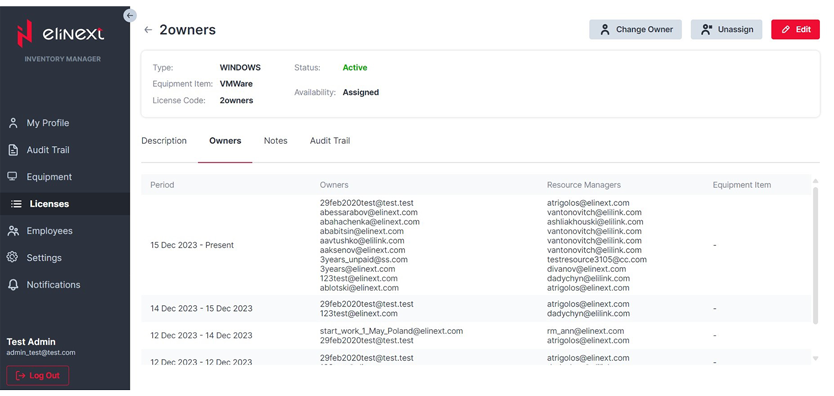The height and width of the screenshot is (396, 834).
Task: Open Settings gear icon
Action: click(13, 257)
